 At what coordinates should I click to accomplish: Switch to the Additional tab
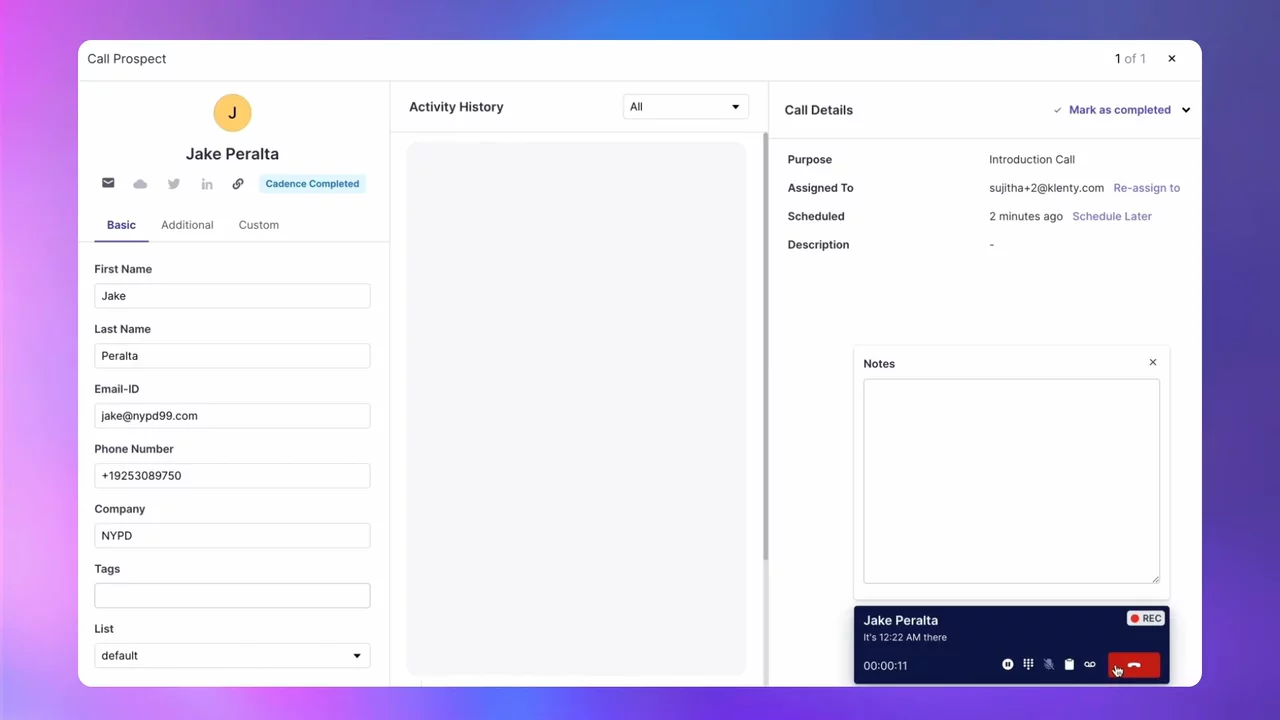[x=187, y=225]
